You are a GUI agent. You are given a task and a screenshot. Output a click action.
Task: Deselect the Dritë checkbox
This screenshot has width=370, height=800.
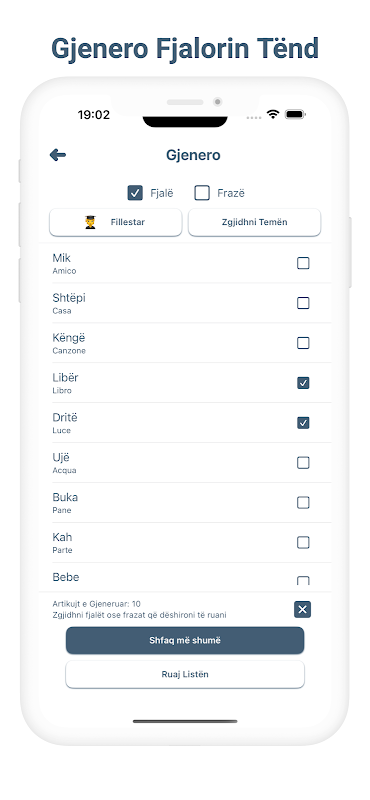point(303,422)
